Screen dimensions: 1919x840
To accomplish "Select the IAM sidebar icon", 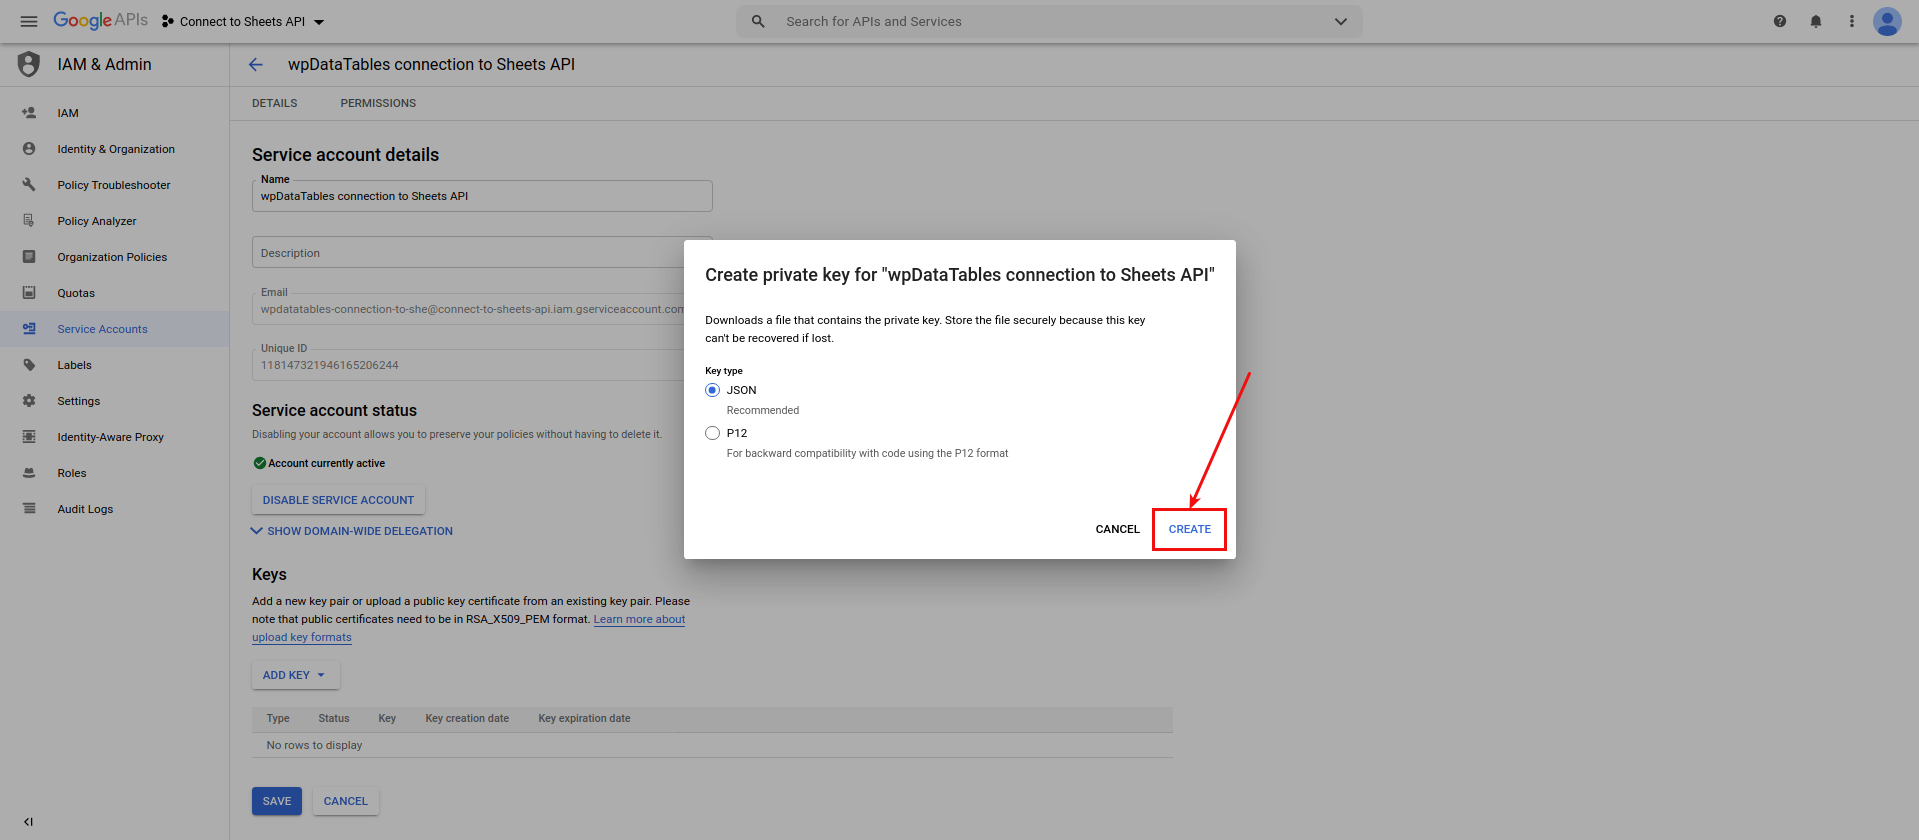I will pyautogui.click(x=29, y=113).
